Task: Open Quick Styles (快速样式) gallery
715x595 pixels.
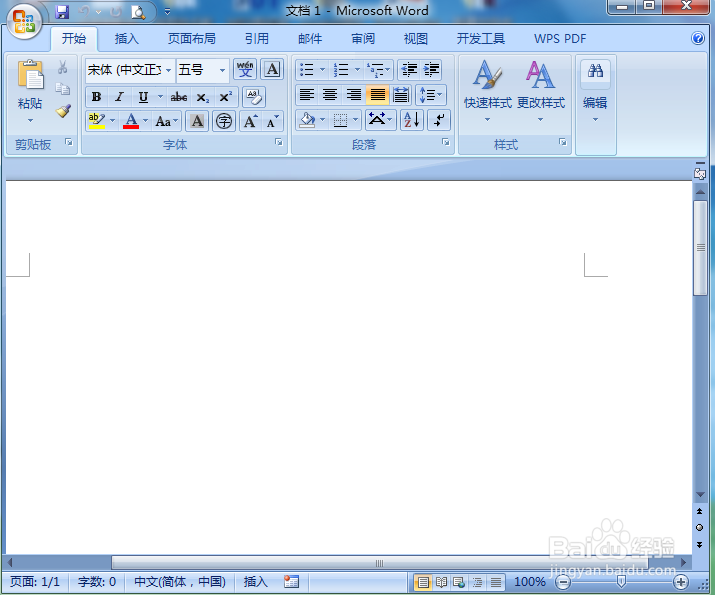Action: [x=487, y=91]
